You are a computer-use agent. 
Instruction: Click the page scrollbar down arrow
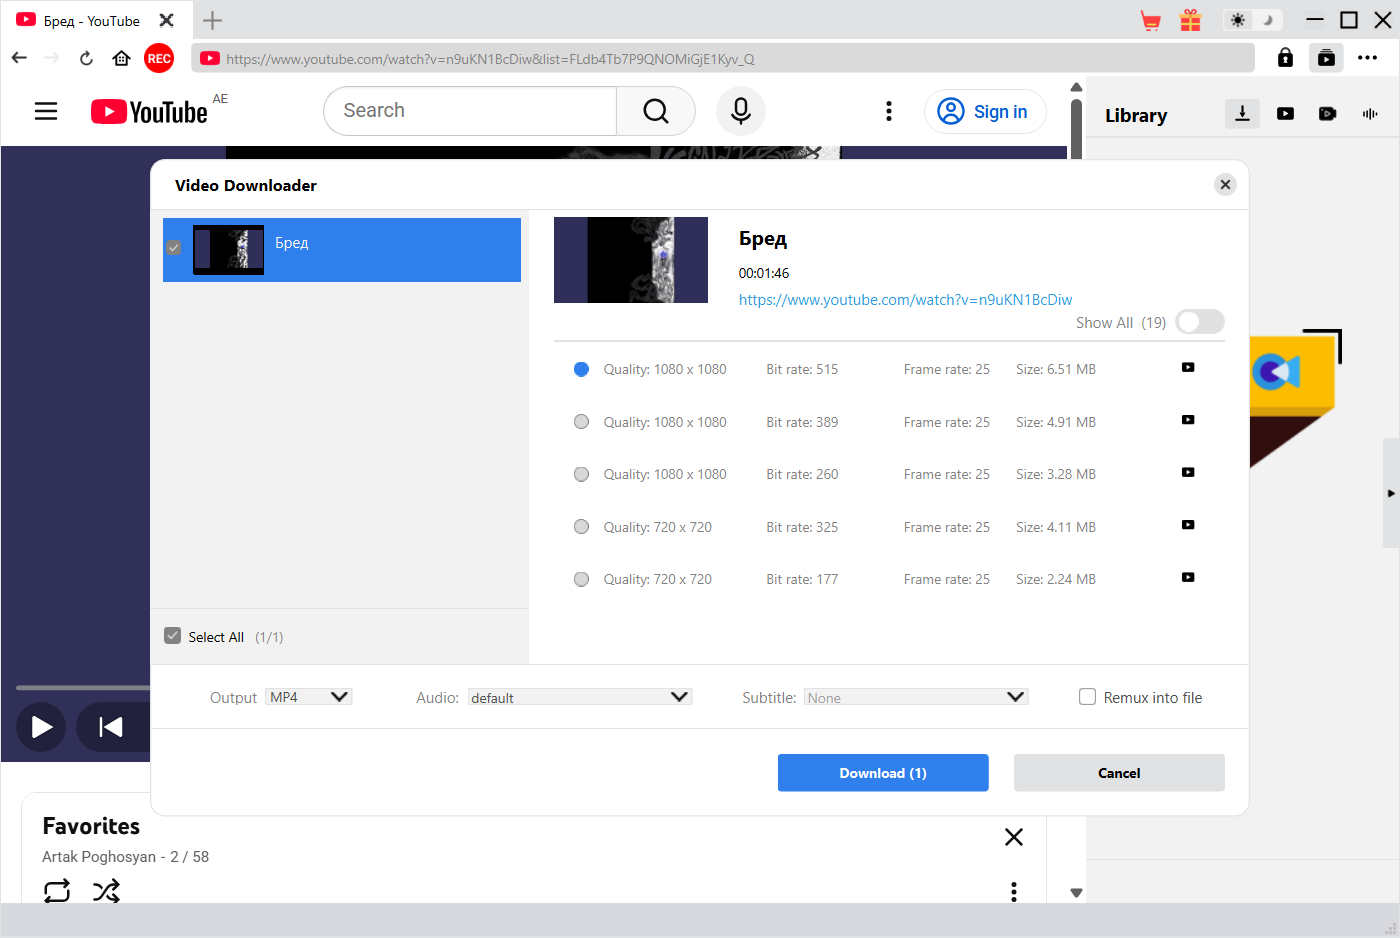pyautogui.click(x=1076, y=893)
